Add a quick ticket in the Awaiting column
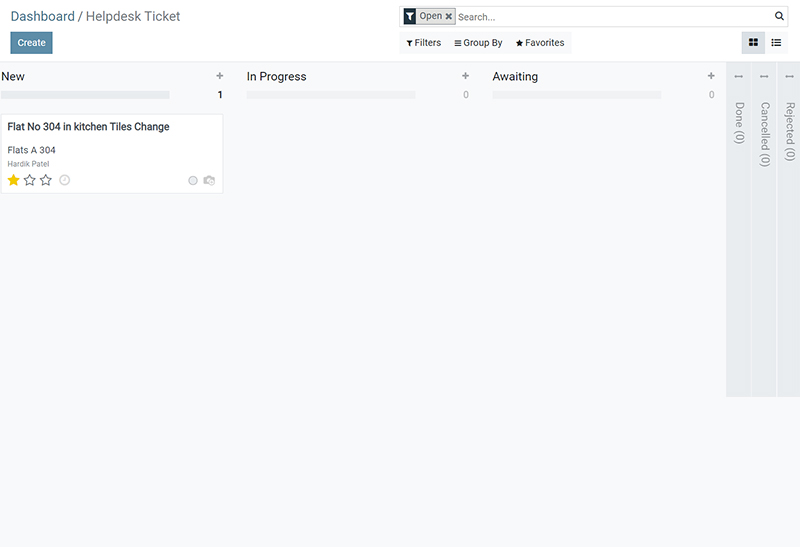 pos(711,76)
